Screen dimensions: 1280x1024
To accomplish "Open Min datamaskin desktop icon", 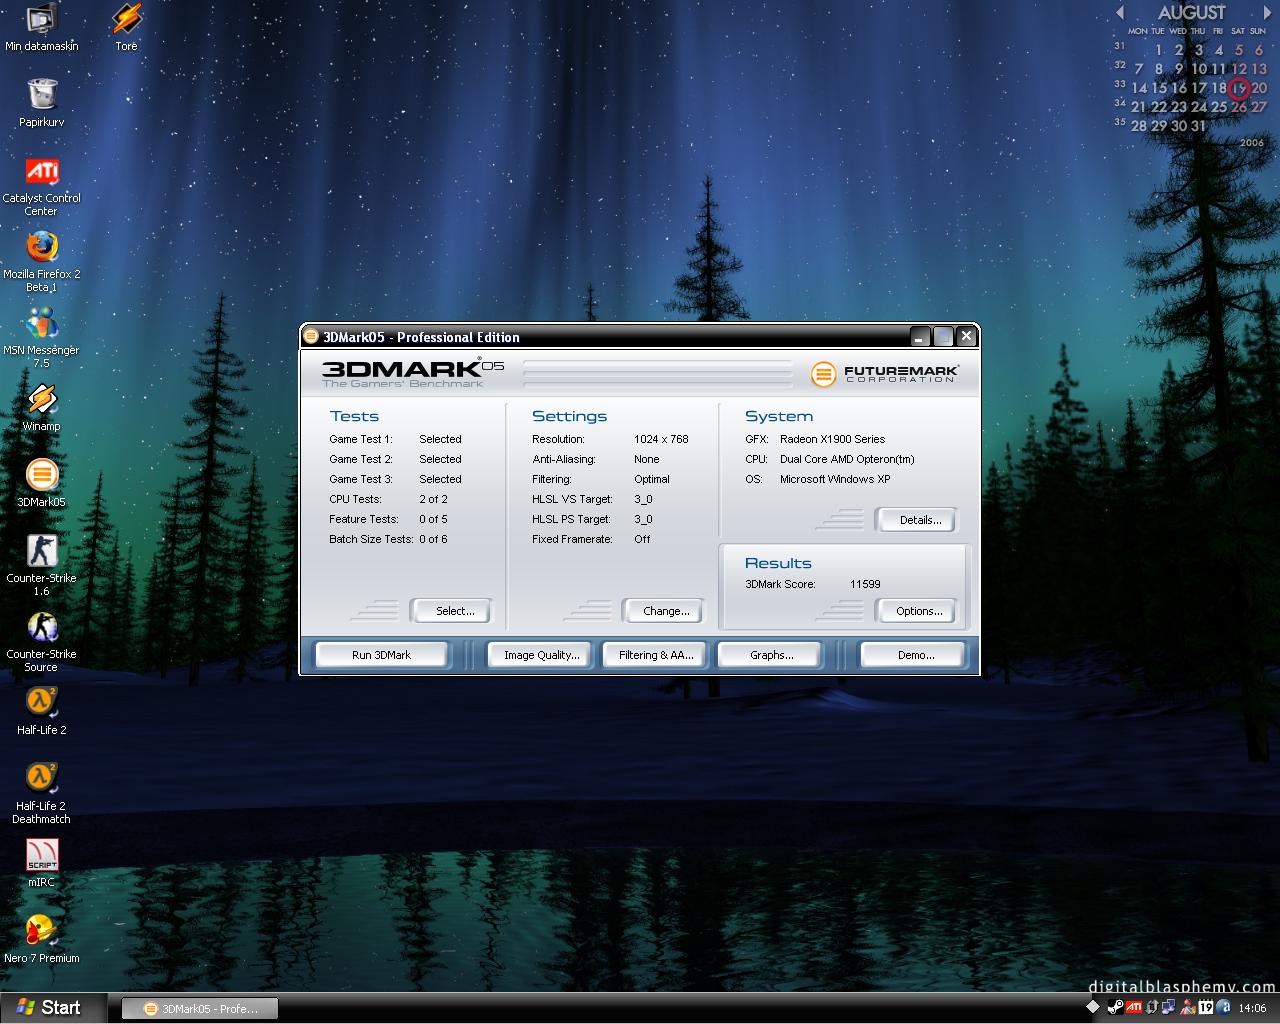I will [41, 27].
